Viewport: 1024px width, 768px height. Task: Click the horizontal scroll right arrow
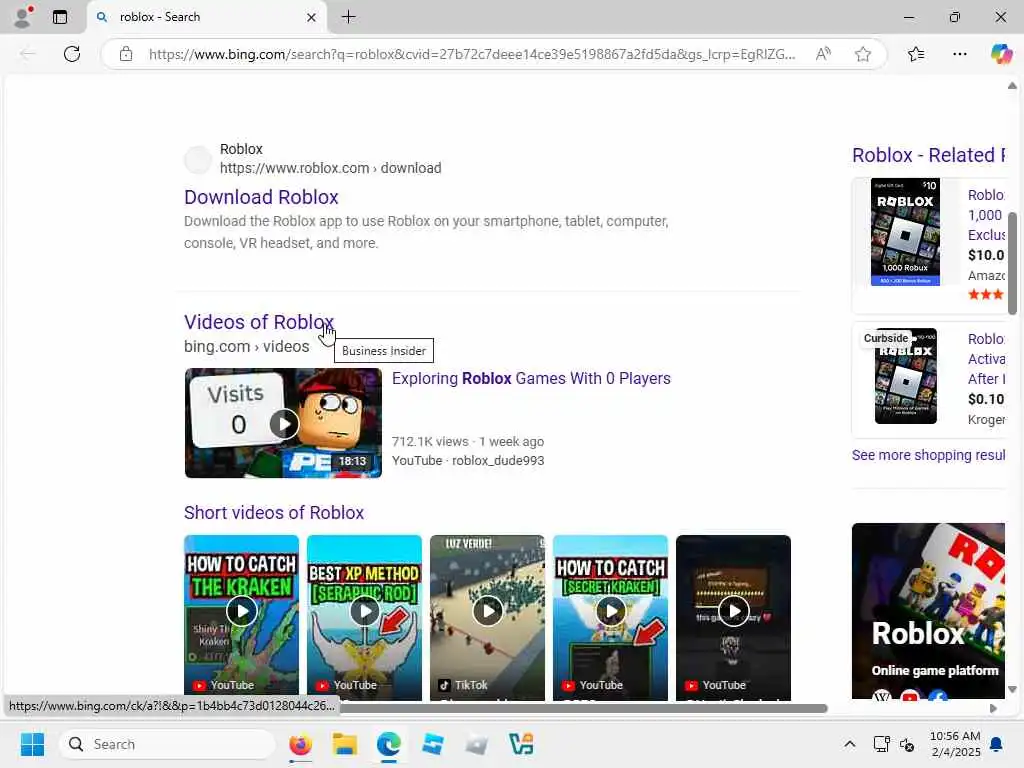[x=993, y=709]
